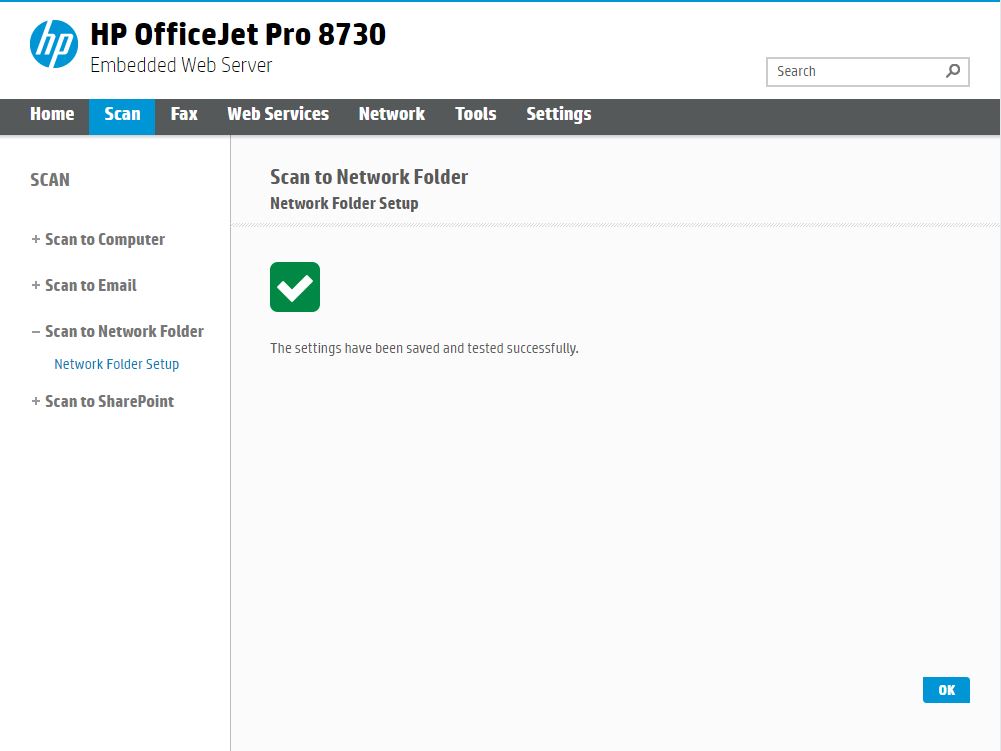Viewport: 1001px width, 751px height.
Task: Click the 'Scan to Network Folder' page heading
Action: tap(369, 177)
